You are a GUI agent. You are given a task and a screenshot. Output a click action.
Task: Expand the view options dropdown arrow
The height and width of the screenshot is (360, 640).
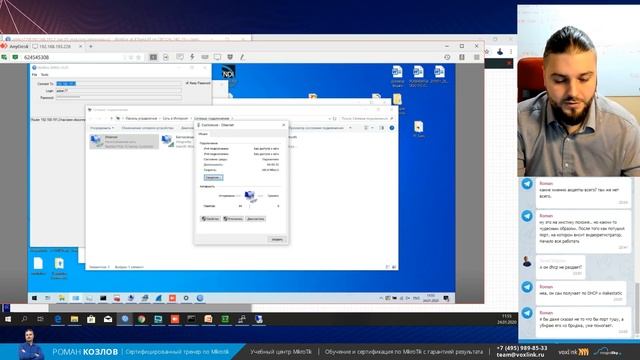pos(372,128)
